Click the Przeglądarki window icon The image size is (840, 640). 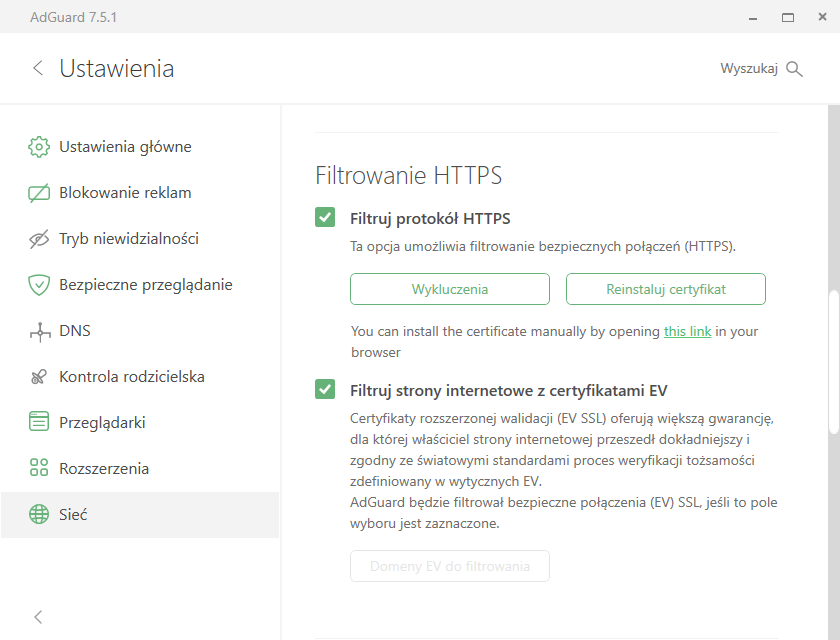[x=39, y=421]
